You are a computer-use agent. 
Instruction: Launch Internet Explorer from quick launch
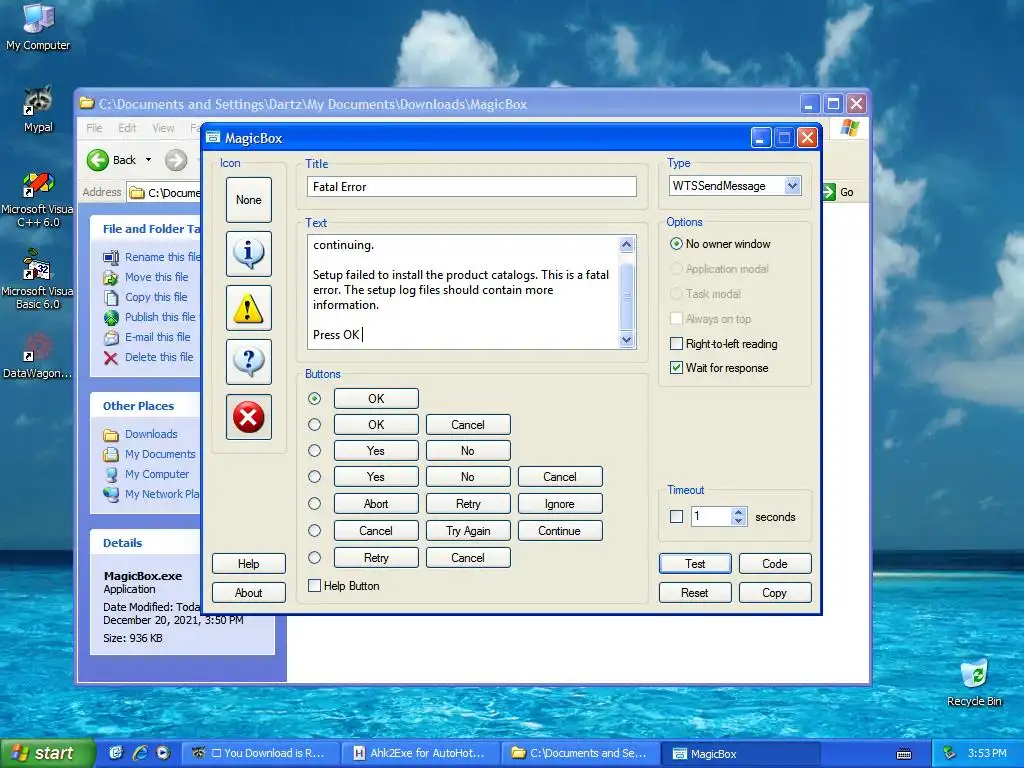click(x=139, y=753)
